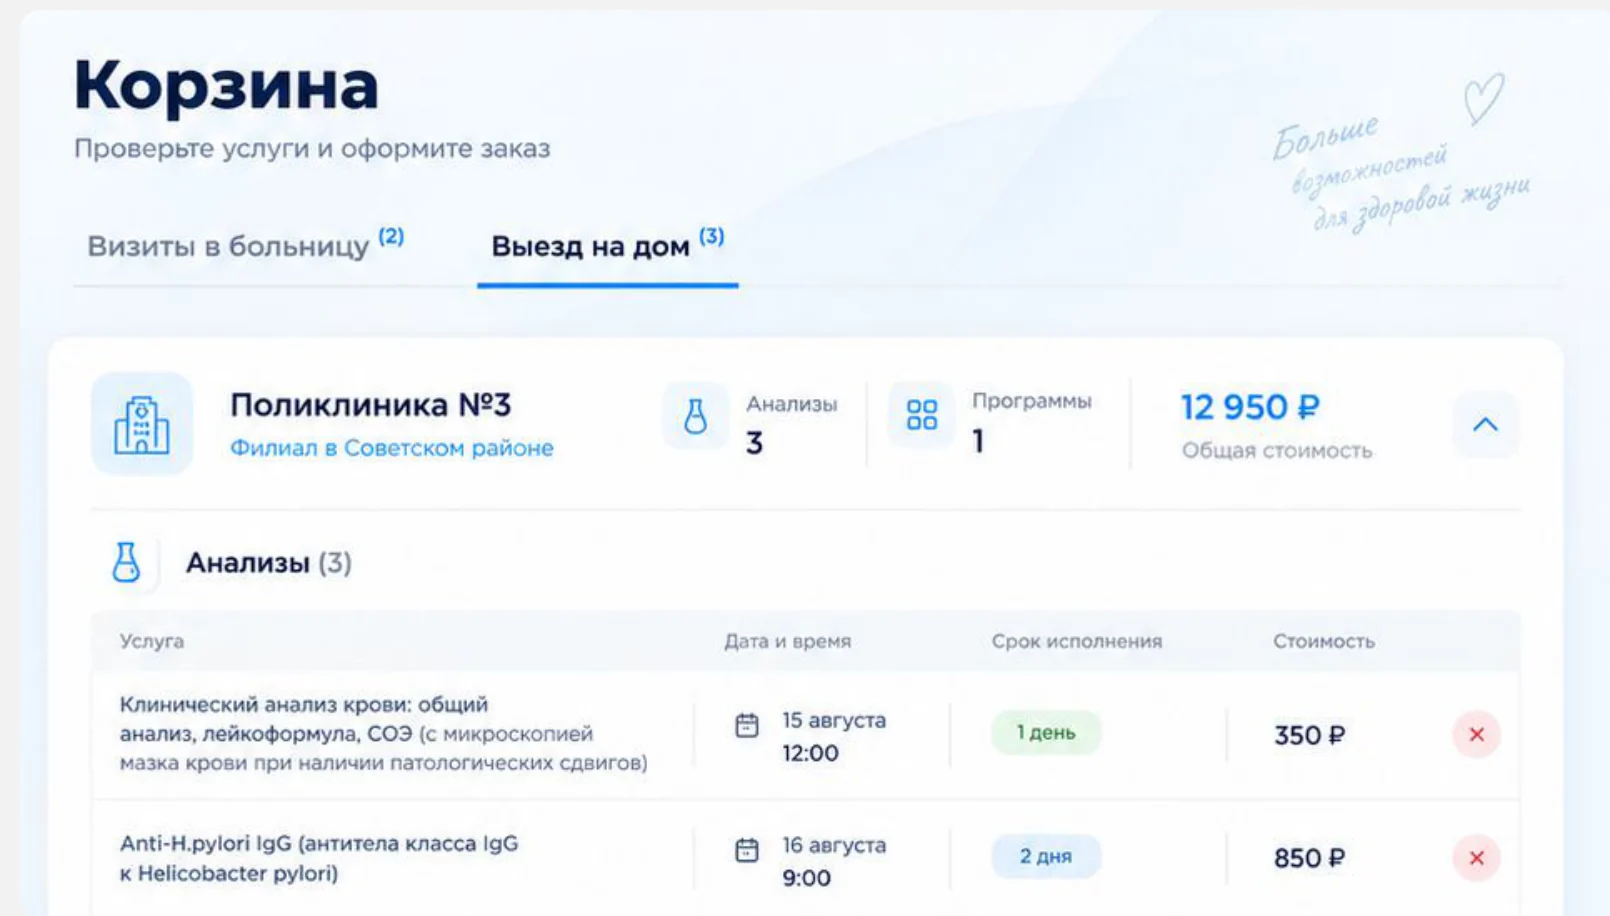This screenshot has height=916, width=1610.
Task: Click the 850 ₽ price
Action: click(x=1309, y=859)
